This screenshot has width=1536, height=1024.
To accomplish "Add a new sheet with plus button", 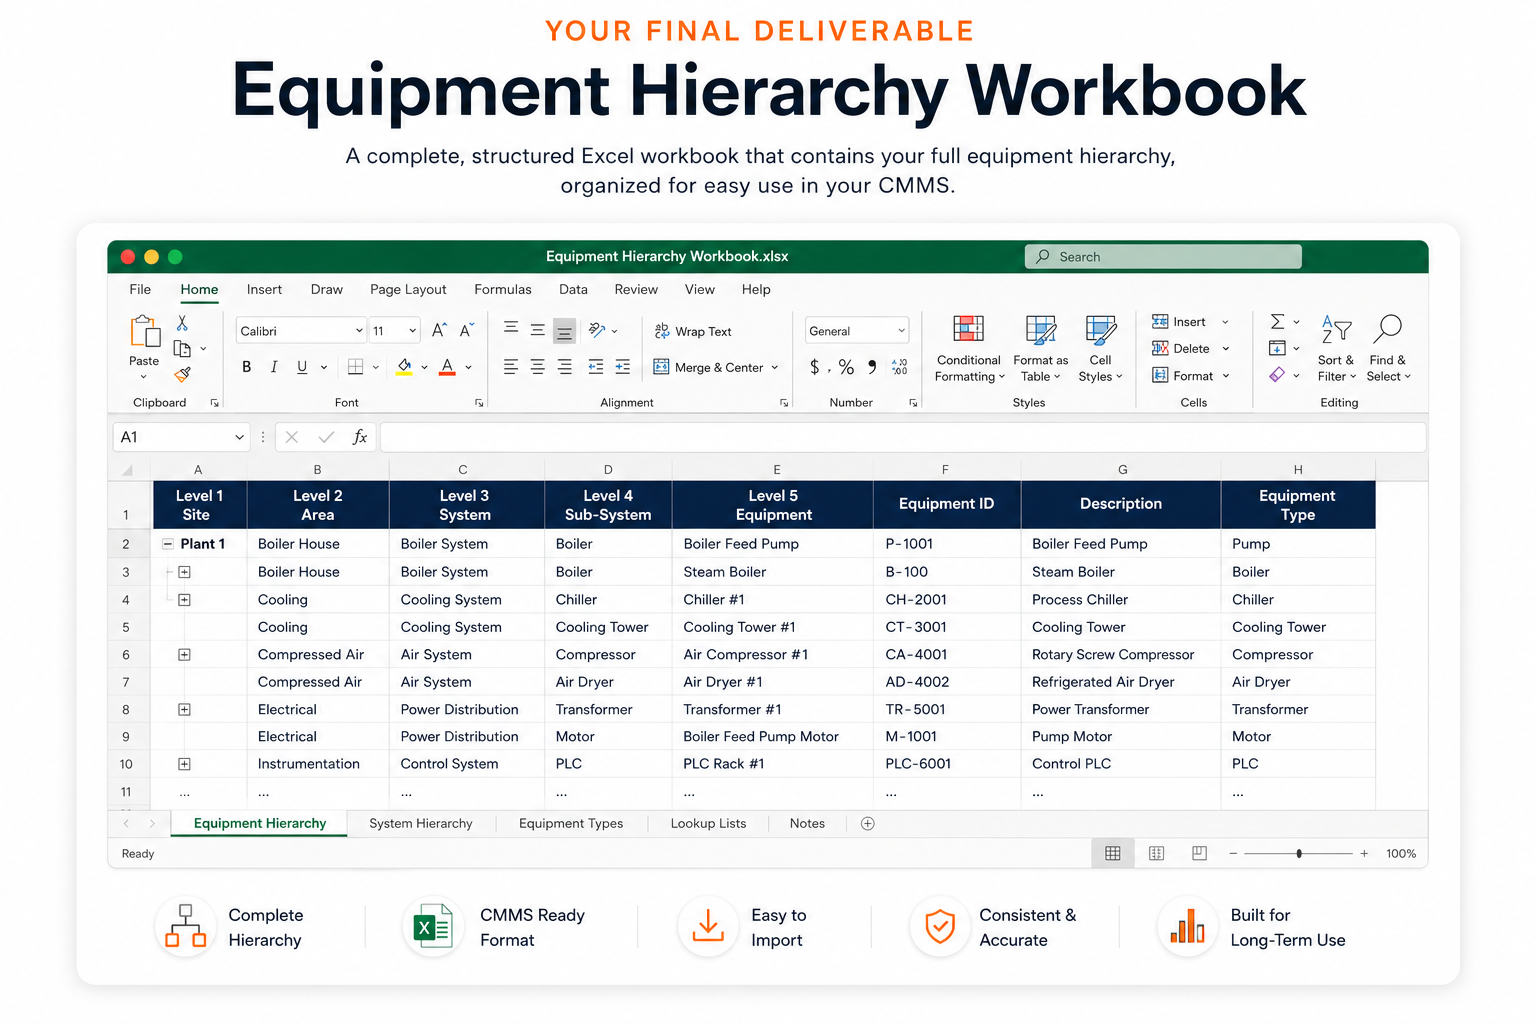I will point(868,824).
